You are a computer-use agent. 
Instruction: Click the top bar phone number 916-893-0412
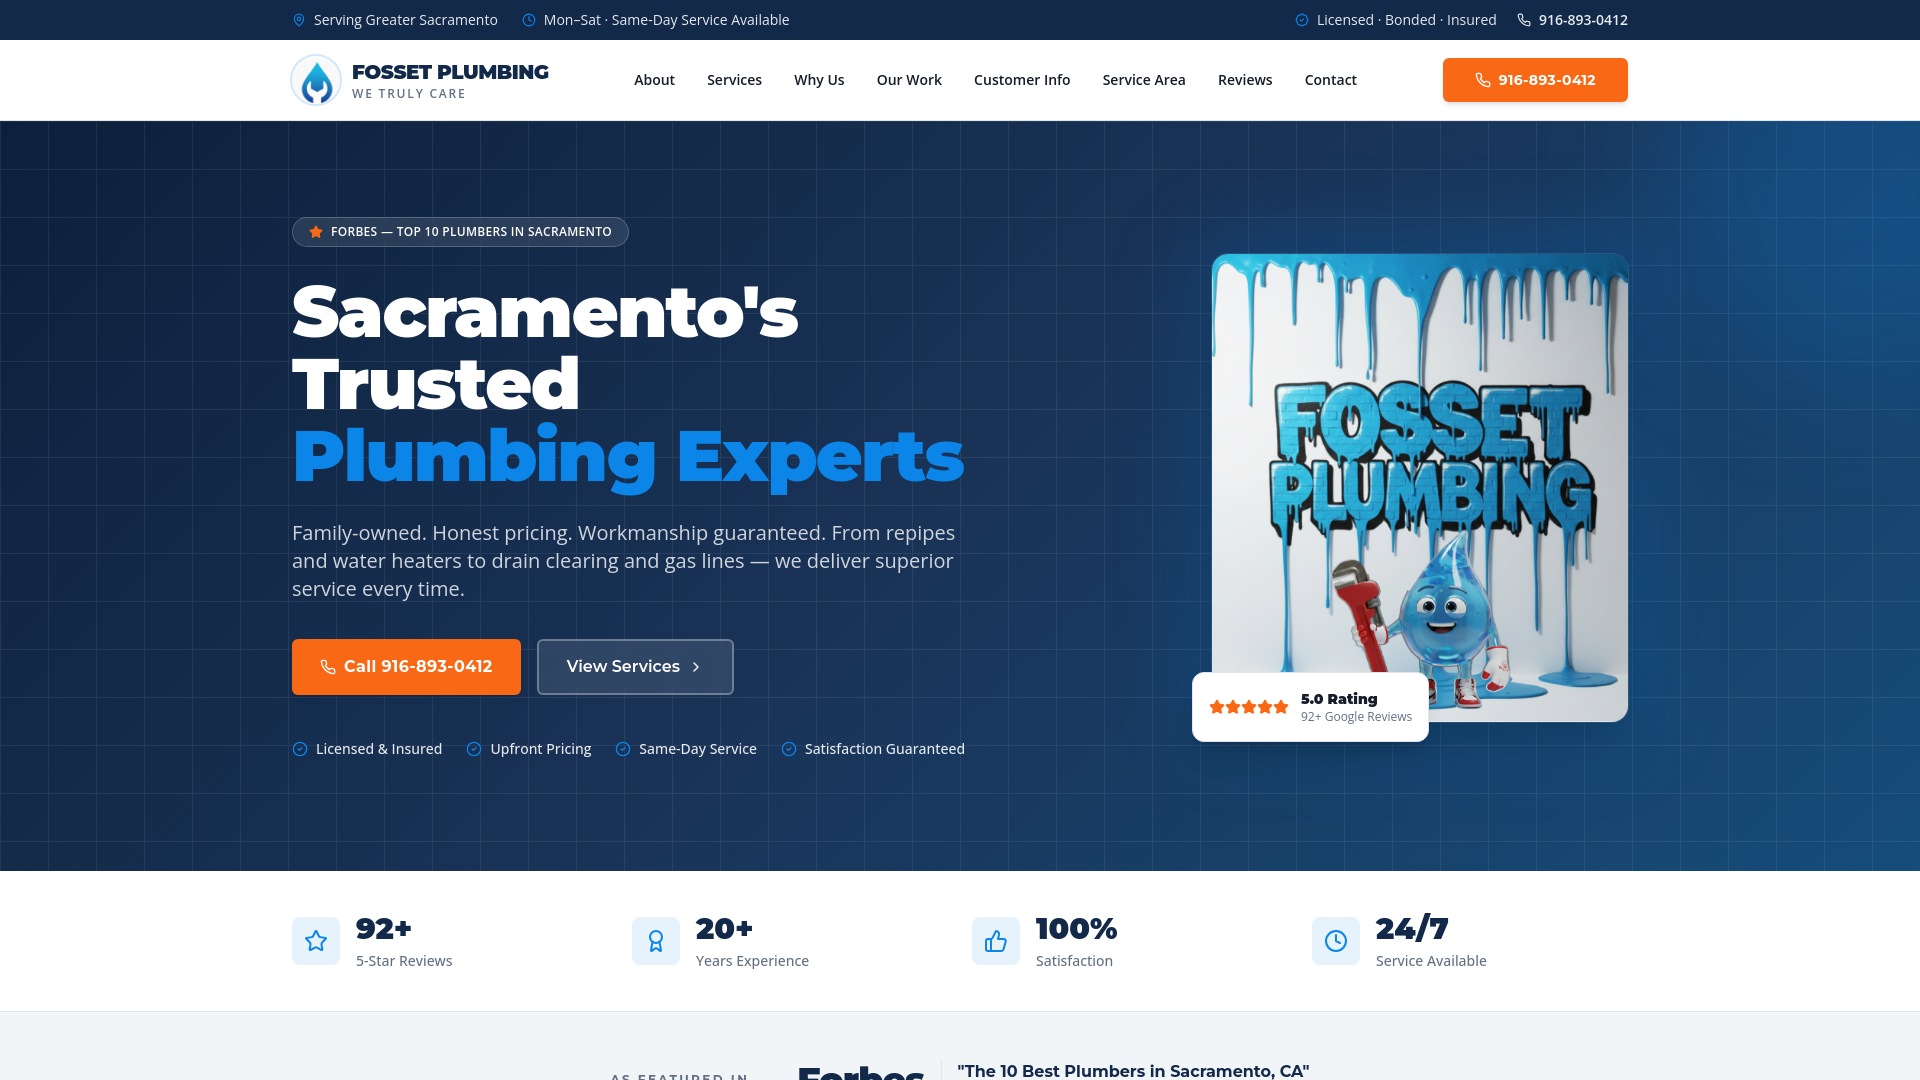(1583, 20)
